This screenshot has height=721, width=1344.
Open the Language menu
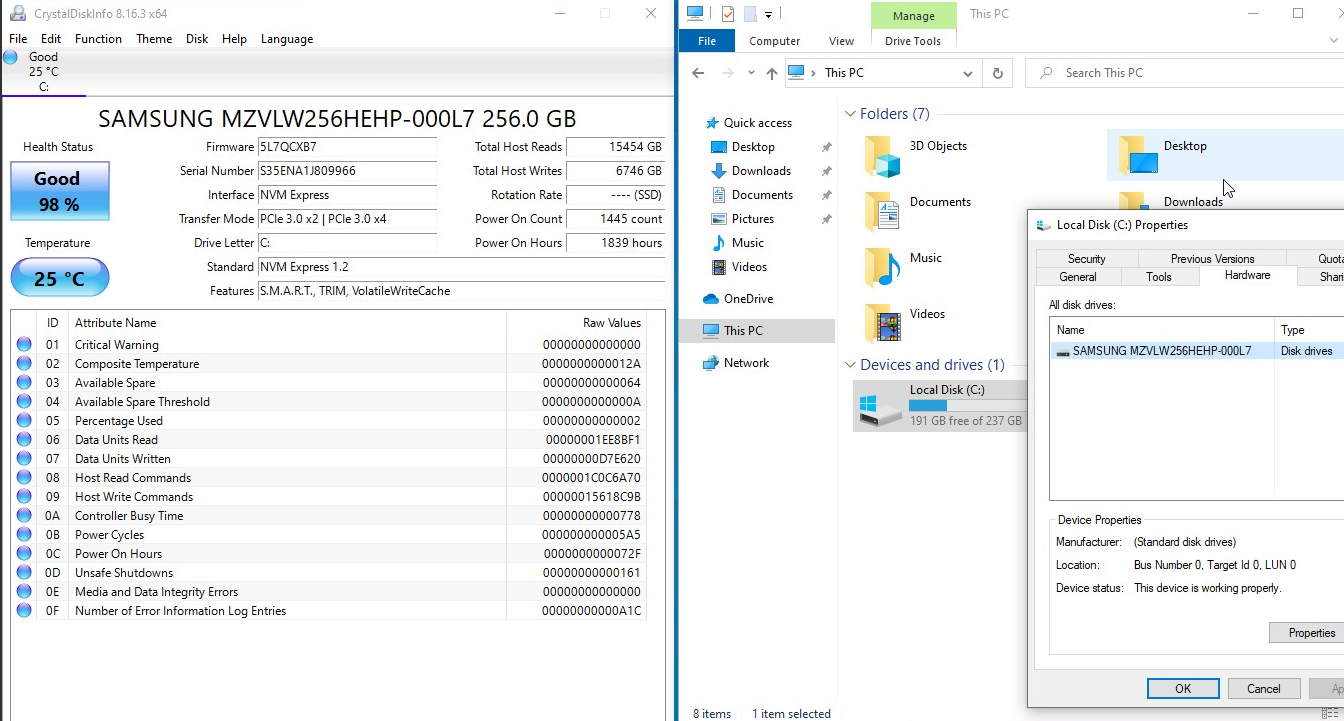pos(287,39)
